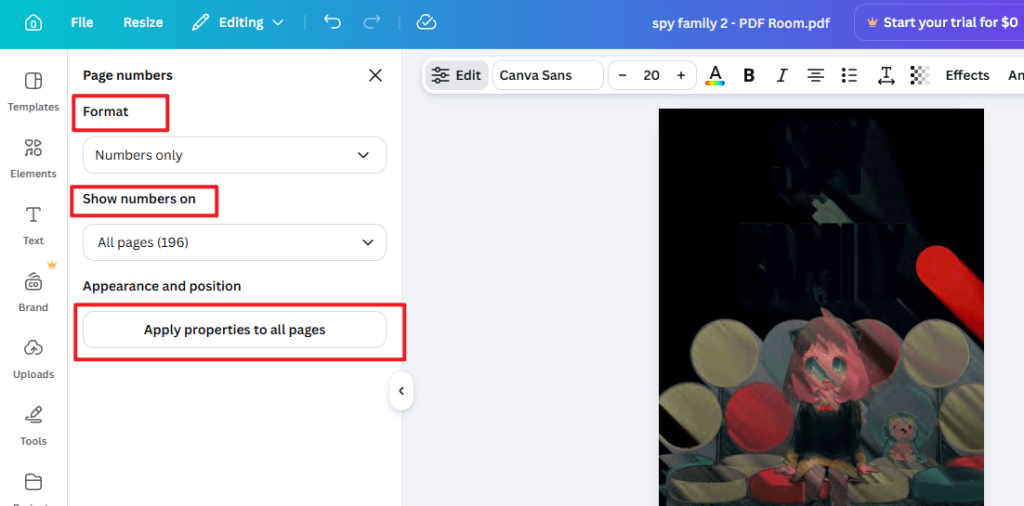Open Elements in sidebar
This screenshot has height=506, width=1024.
click(33, 159)
